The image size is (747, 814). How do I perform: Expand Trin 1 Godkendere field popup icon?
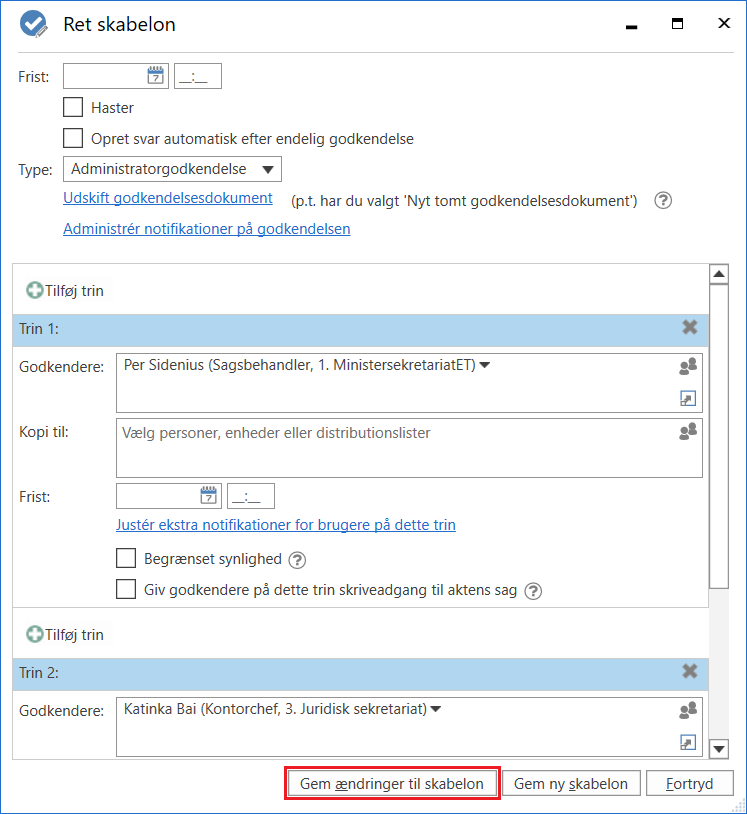pyautogui.click(x=687, y=399)
